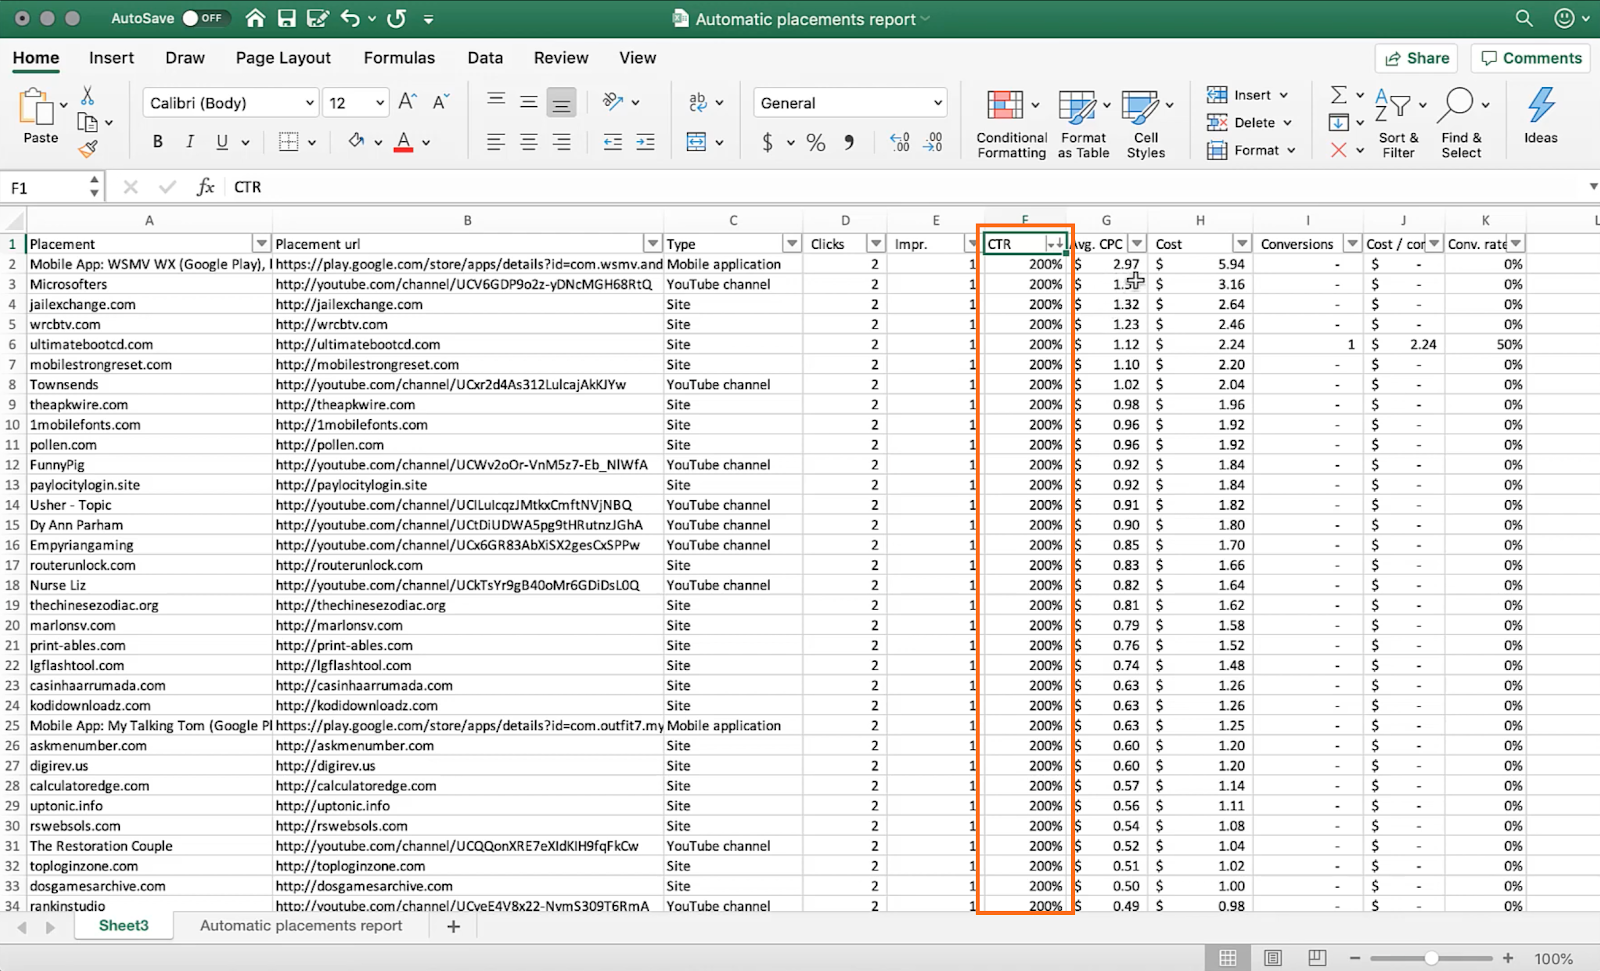Click the Increase Indent icon

(x=645, y=142)
